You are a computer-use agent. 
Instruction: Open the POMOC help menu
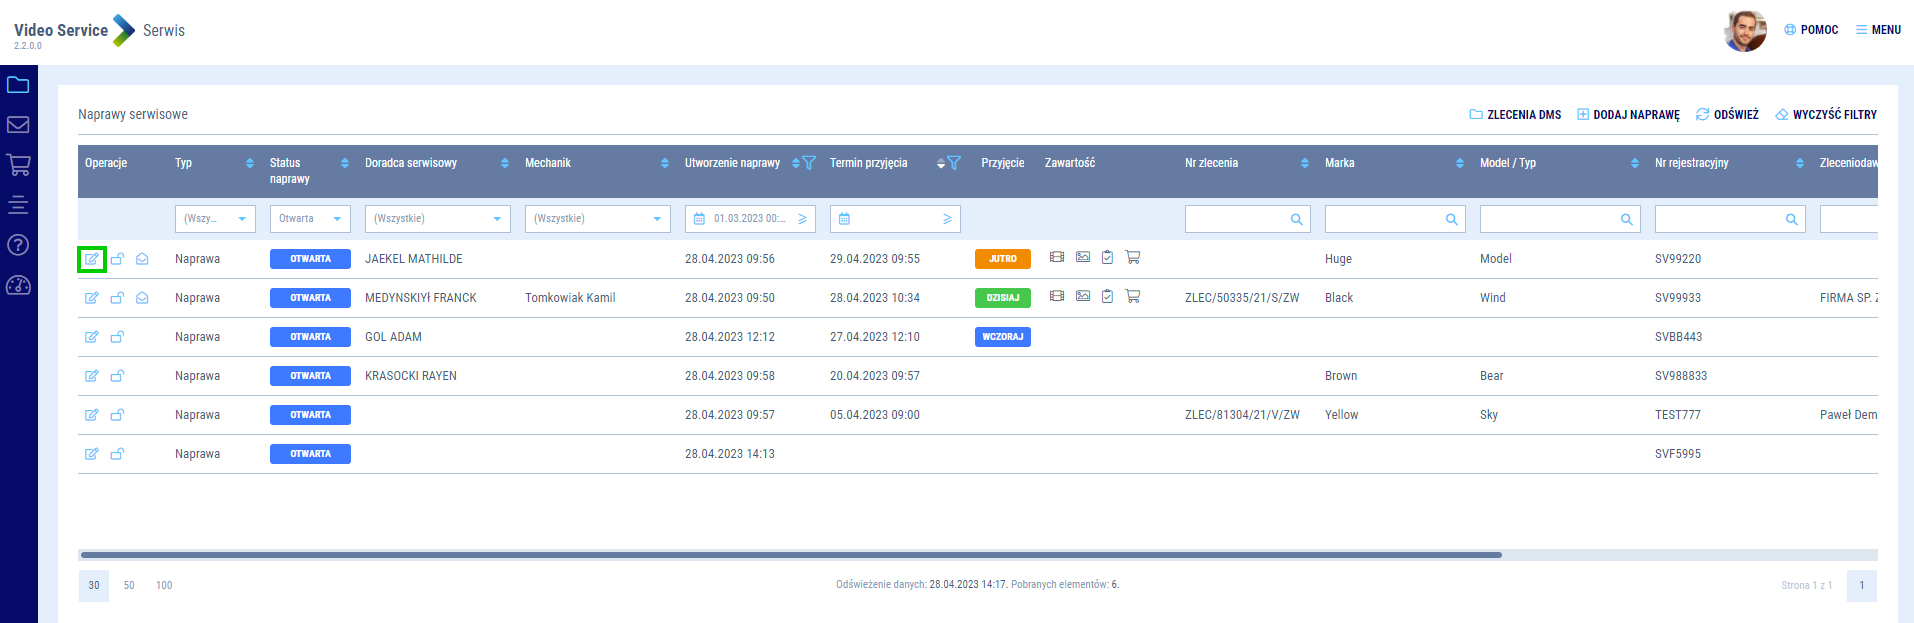tap(1811, 30)
